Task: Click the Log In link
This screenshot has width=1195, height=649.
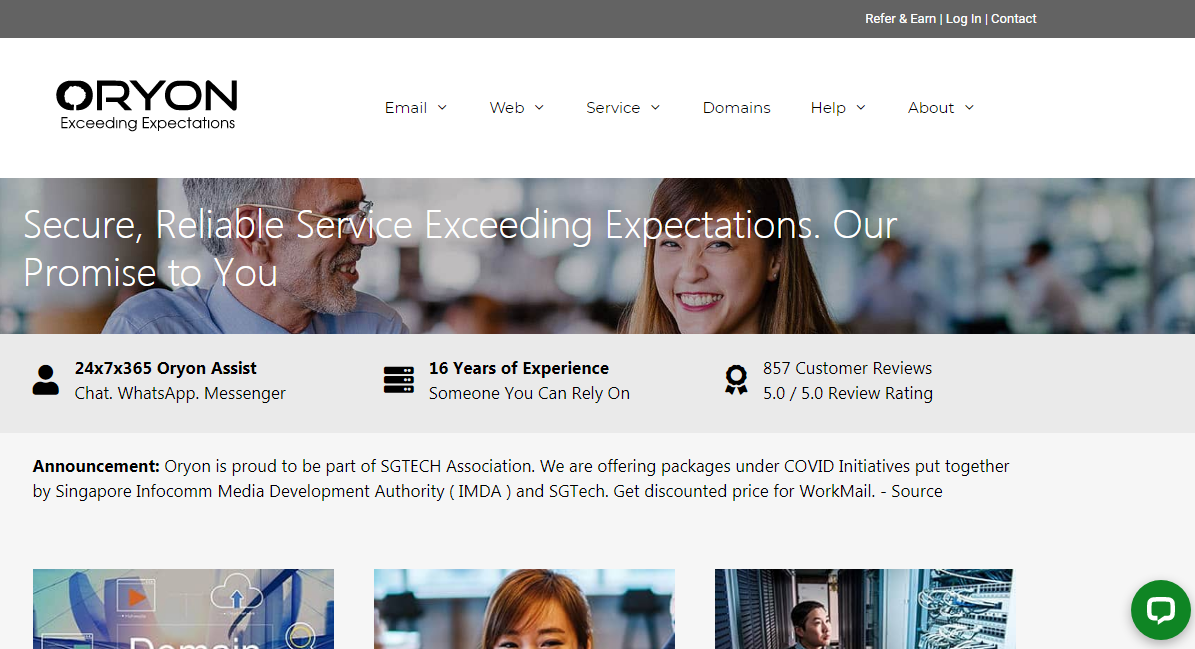Action: tap(963, 19)
